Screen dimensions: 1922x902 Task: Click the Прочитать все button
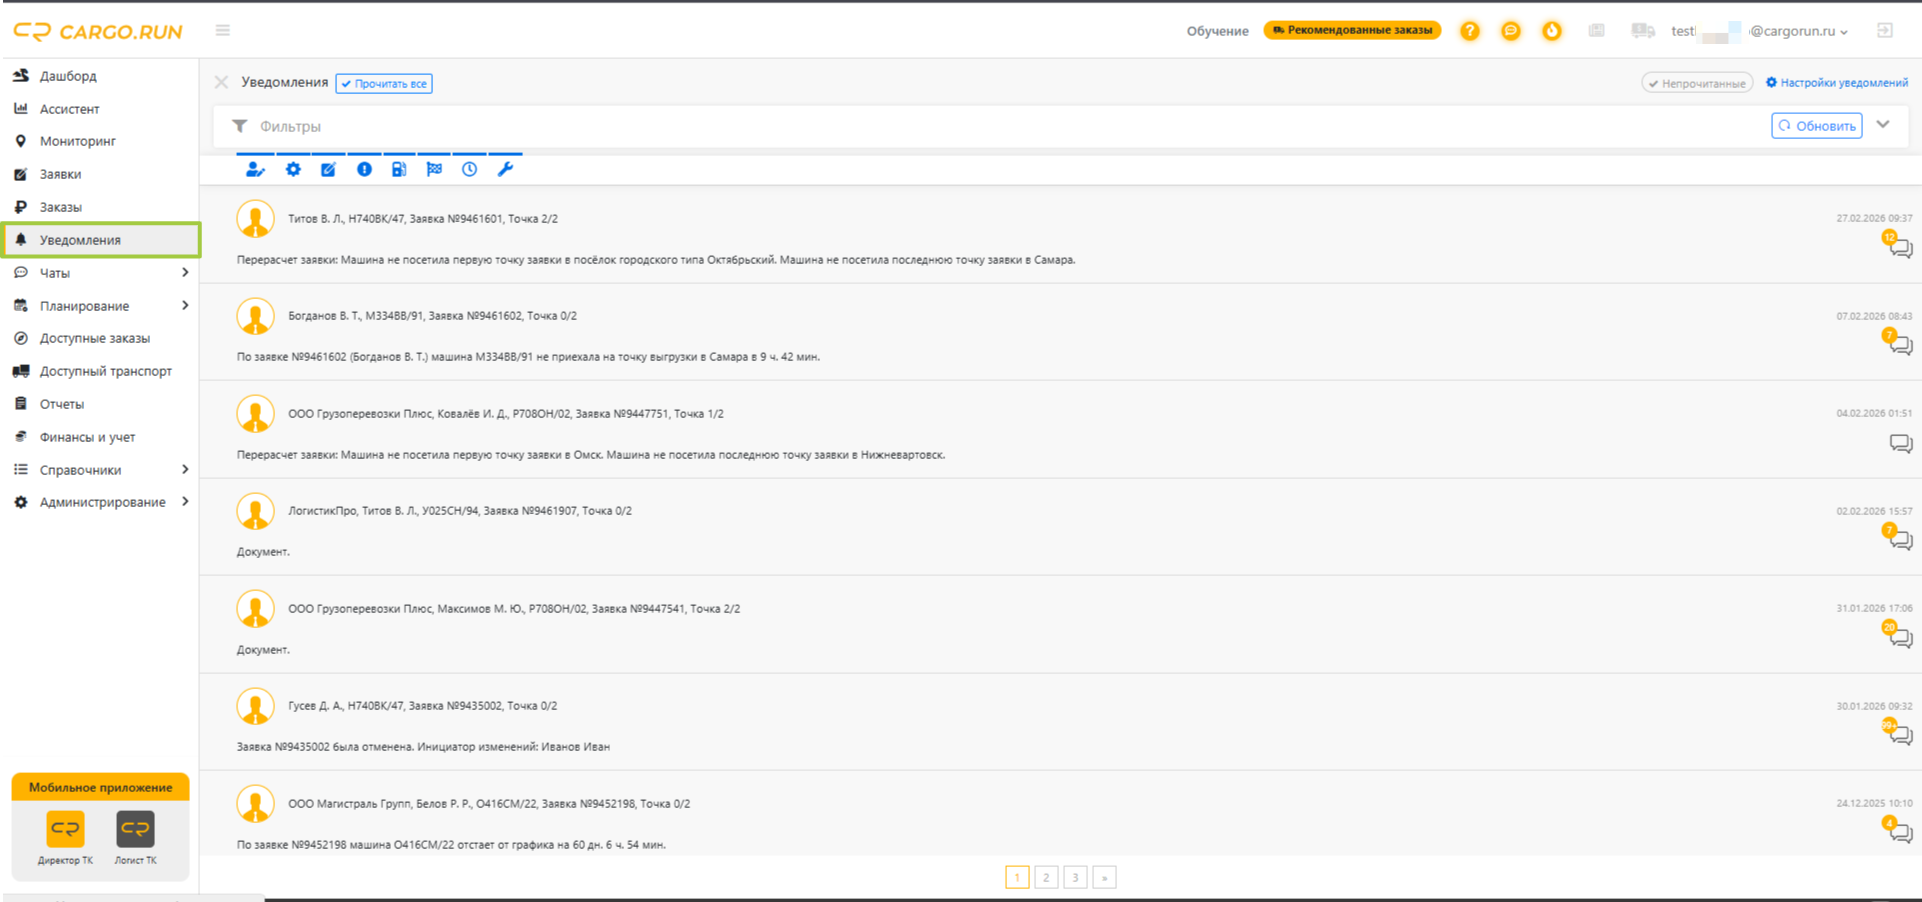(384, 83)
